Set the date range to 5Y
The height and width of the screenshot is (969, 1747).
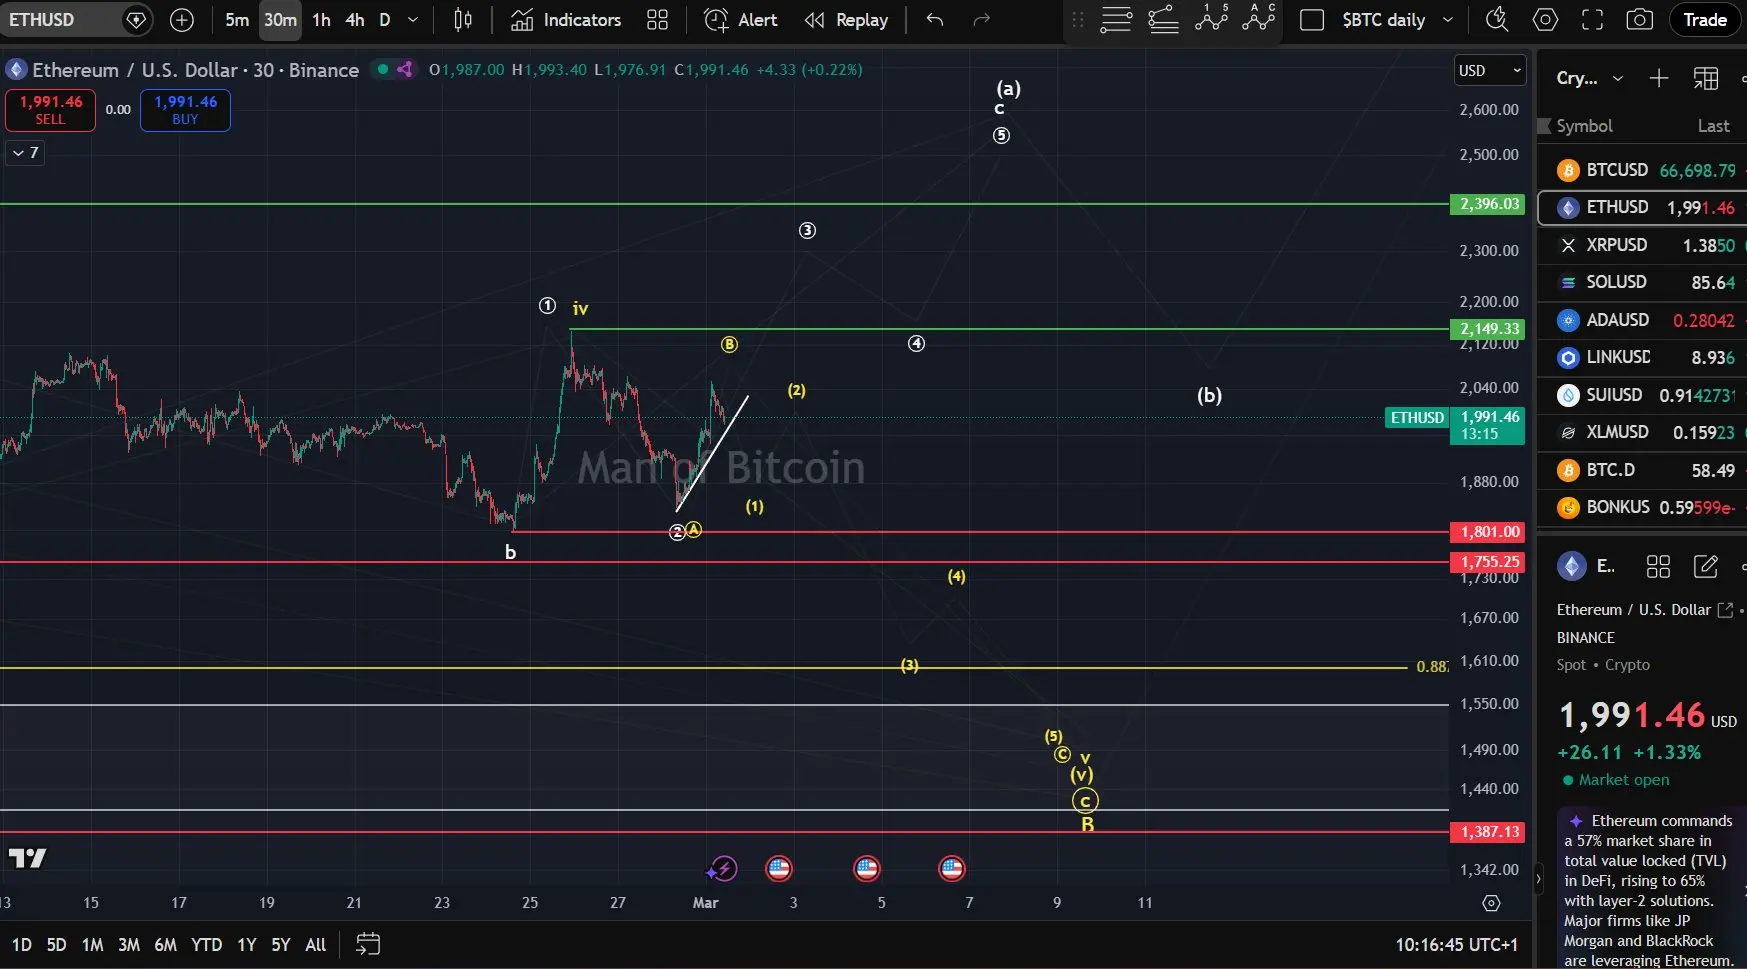[281, 945]
